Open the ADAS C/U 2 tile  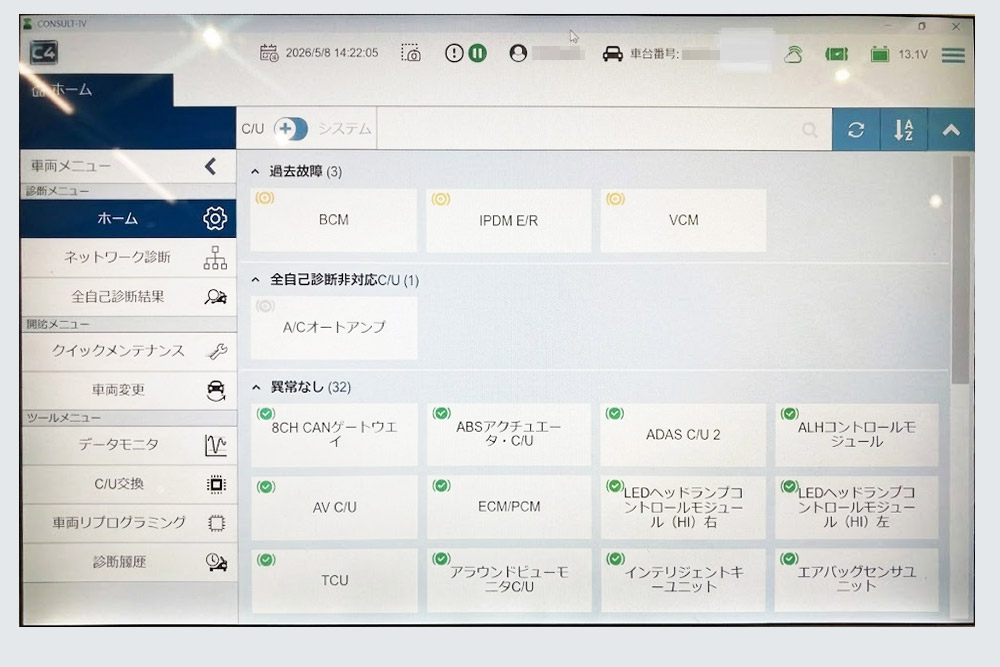[683, 434]
